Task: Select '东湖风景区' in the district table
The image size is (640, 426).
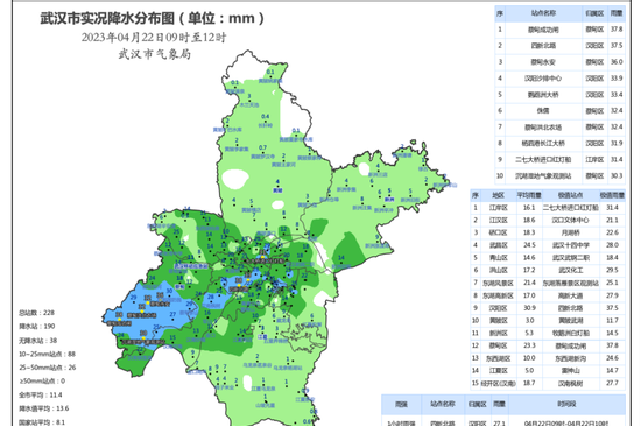Action: (498, 283)
